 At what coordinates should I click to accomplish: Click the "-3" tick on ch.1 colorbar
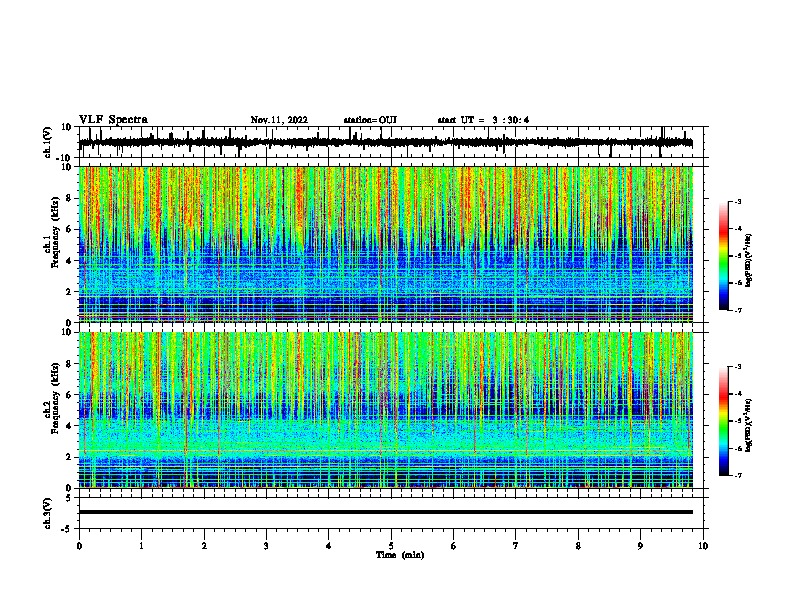[737, 201]
